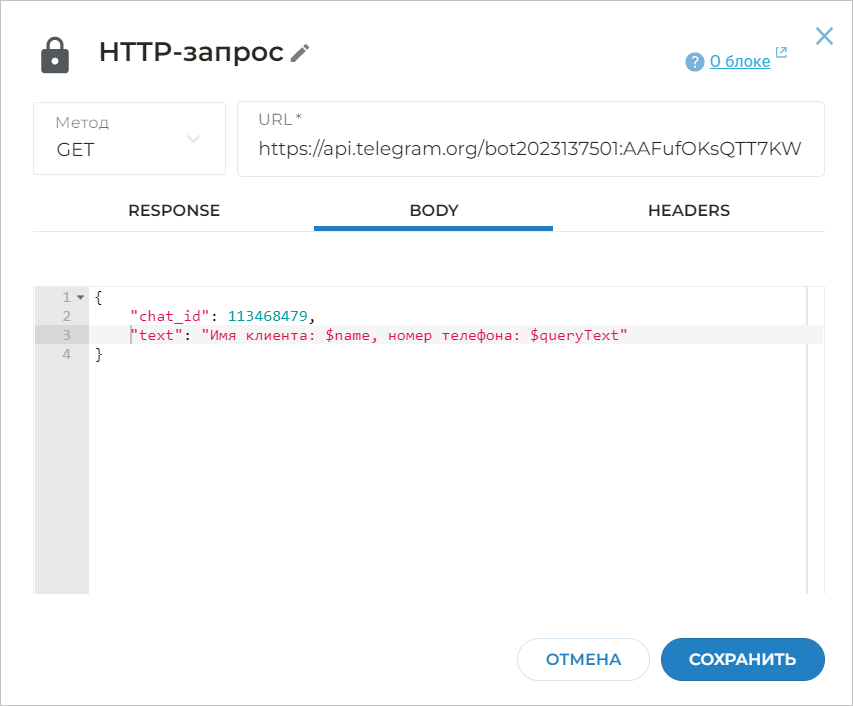Close the HTTP-запрос dialog with the X
This screenshot has height=706, width=853.
point(824,35)
